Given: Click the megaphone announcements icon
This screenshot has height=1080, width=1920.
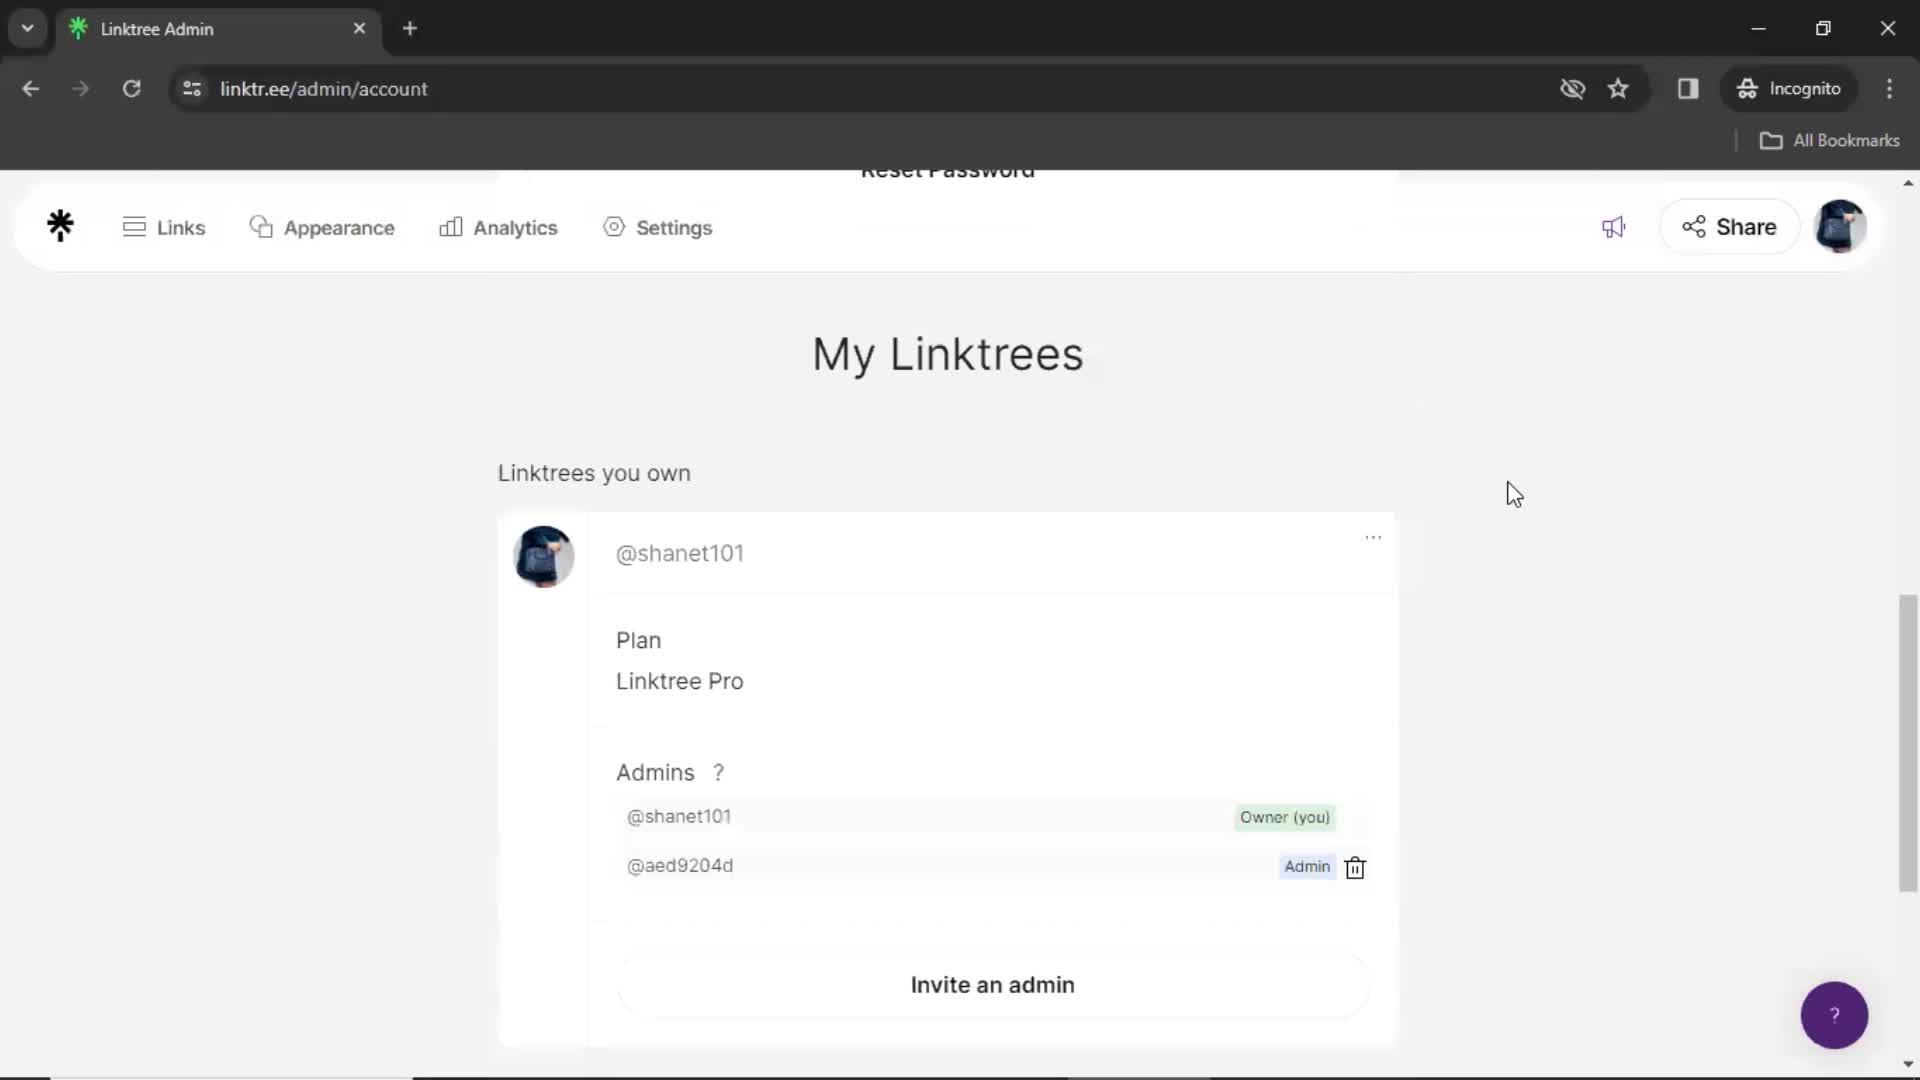Looking at the screenshot, I should pyautogui.click(x=1613, y=227).
